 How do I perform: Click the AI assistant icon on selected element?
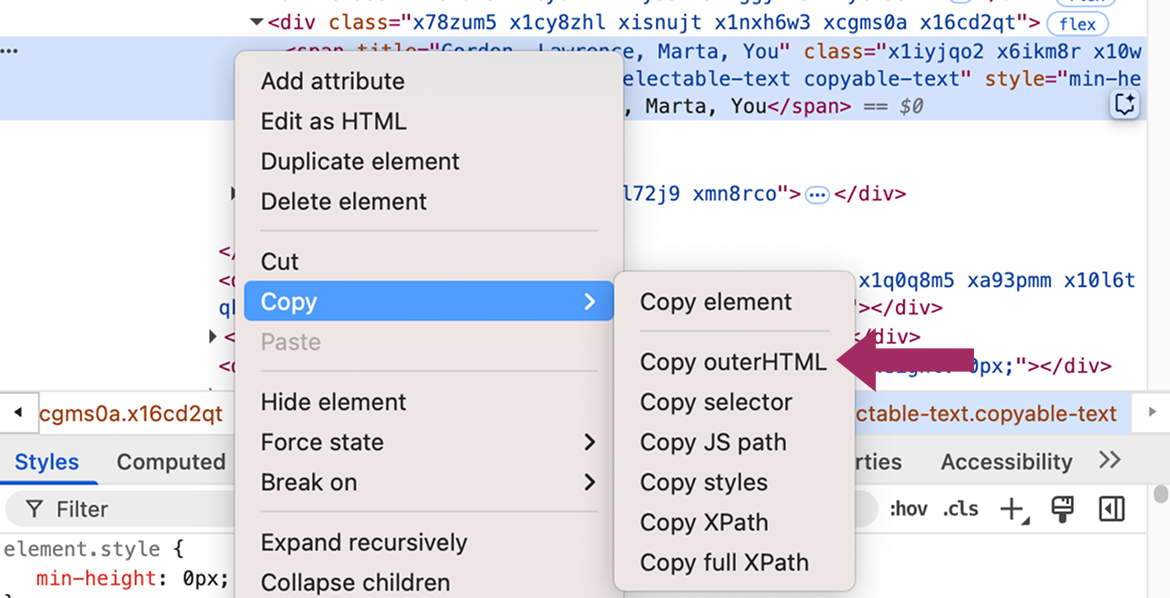[1124, 103]
